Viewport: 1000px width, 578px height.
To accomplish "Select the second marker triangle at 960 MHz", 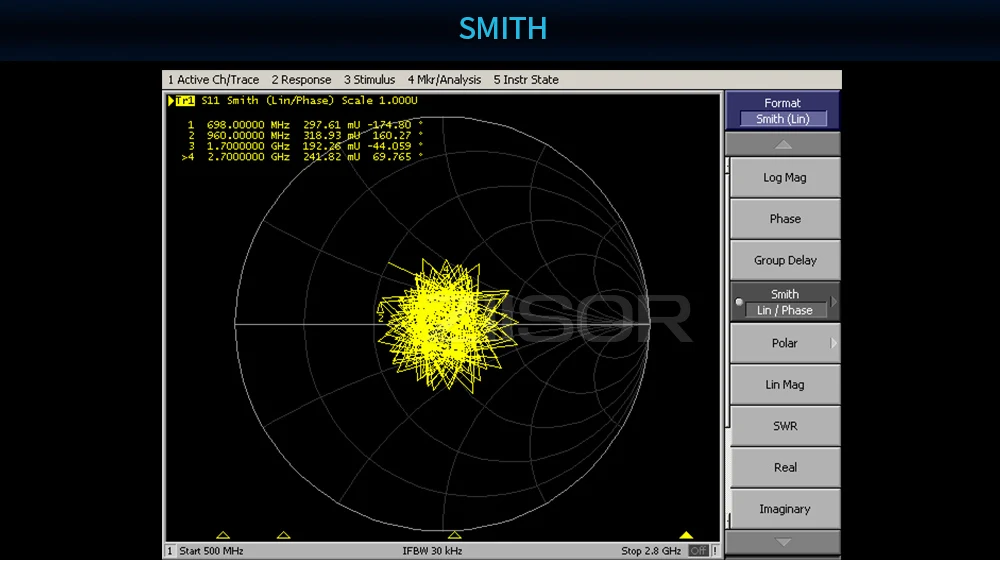I will [284, 536].
